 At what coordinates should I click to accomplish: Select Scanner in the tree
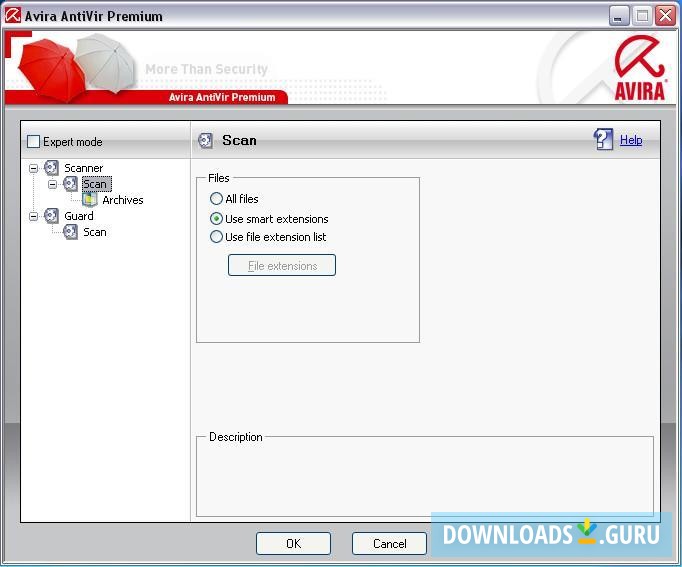tap(84, 168)
